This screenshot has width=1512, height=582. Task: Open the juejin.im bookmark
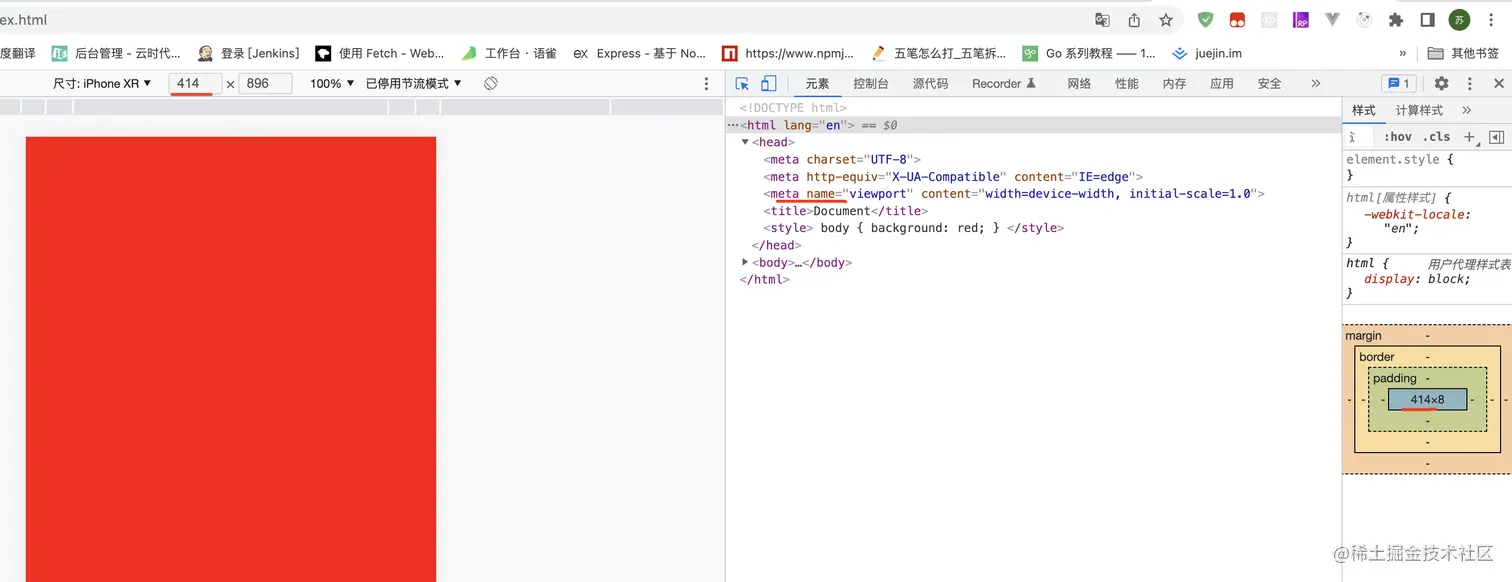tap(1207, 54)
